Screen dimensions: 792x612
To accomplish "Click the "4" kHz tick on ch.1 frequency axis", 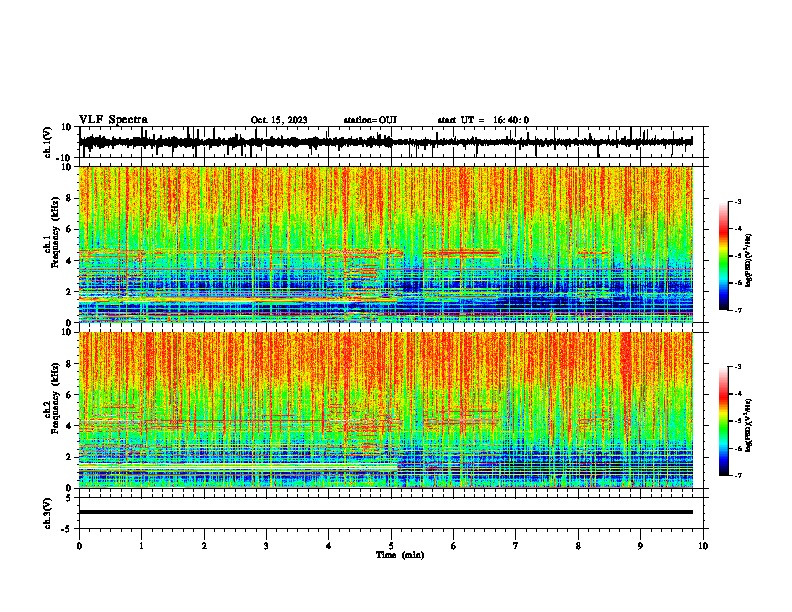I will click(69, 261).
